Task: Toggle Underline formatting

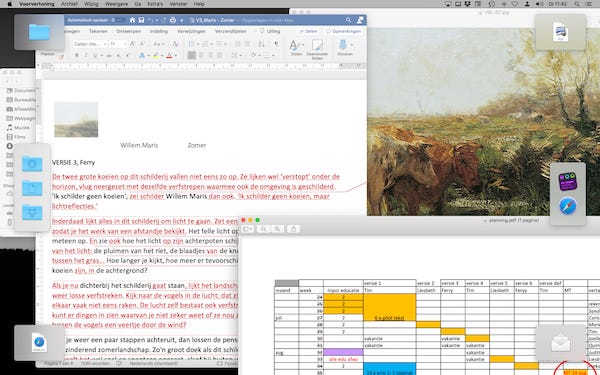Action: point(95,55)
